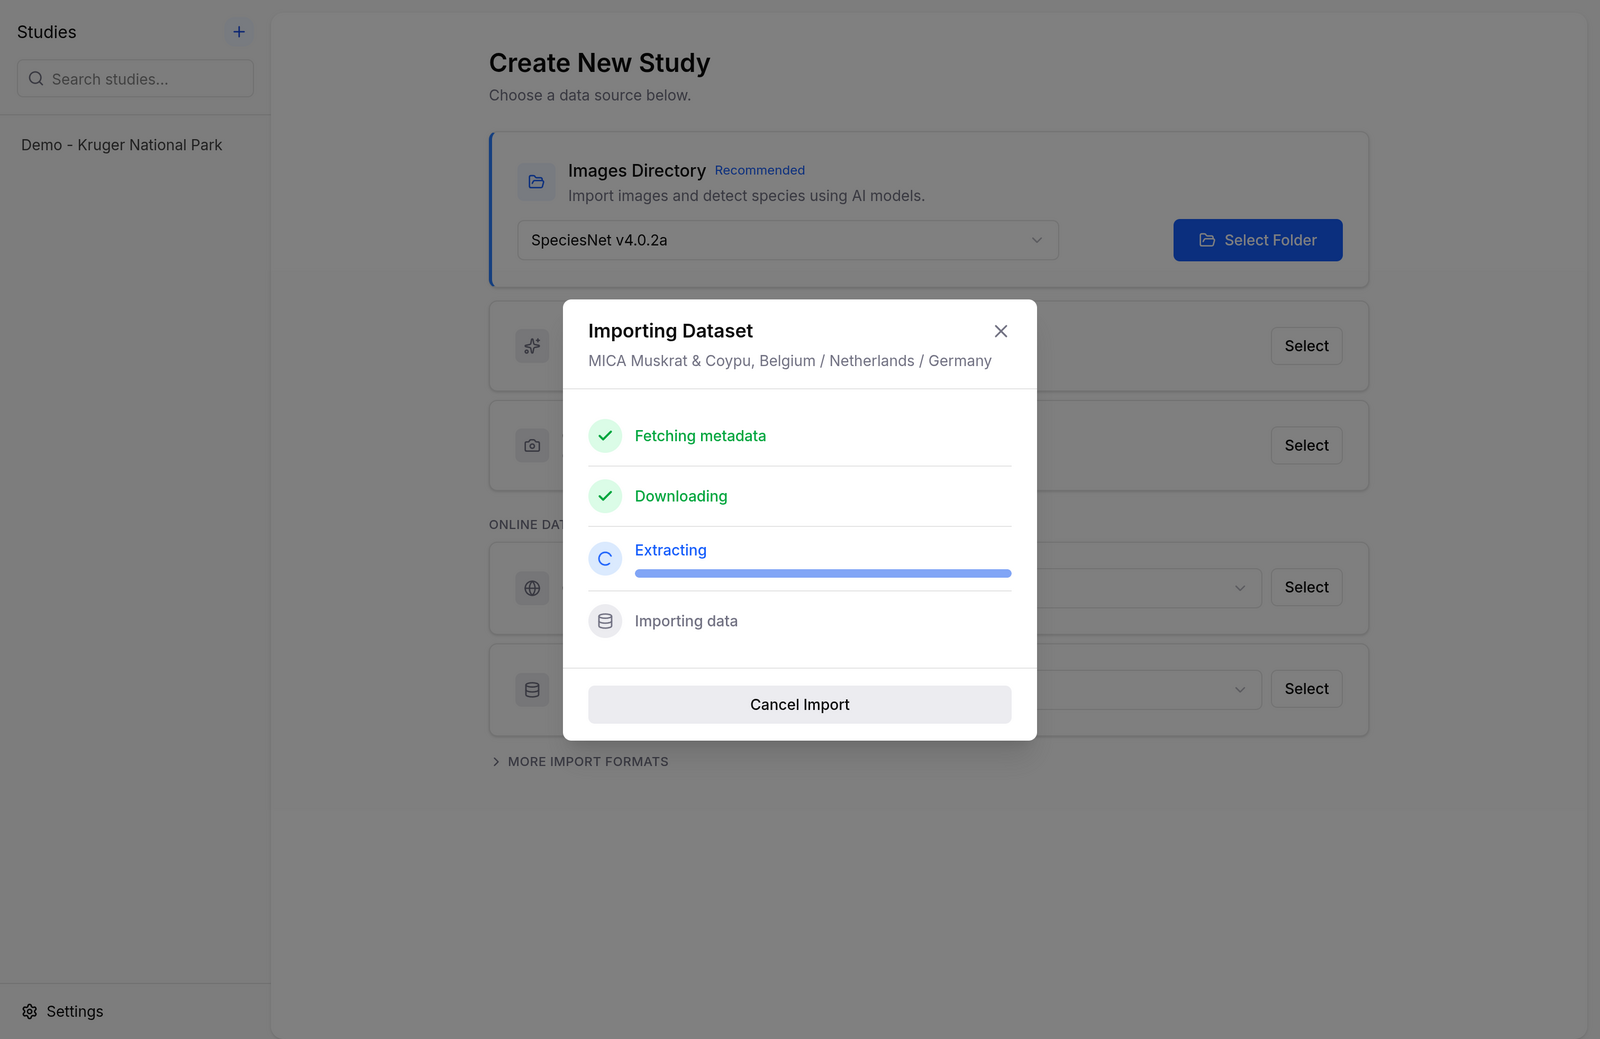This screenshot has height=1039, width=1600.
Task: Click the Extracting progress bar
Action: 823,573
